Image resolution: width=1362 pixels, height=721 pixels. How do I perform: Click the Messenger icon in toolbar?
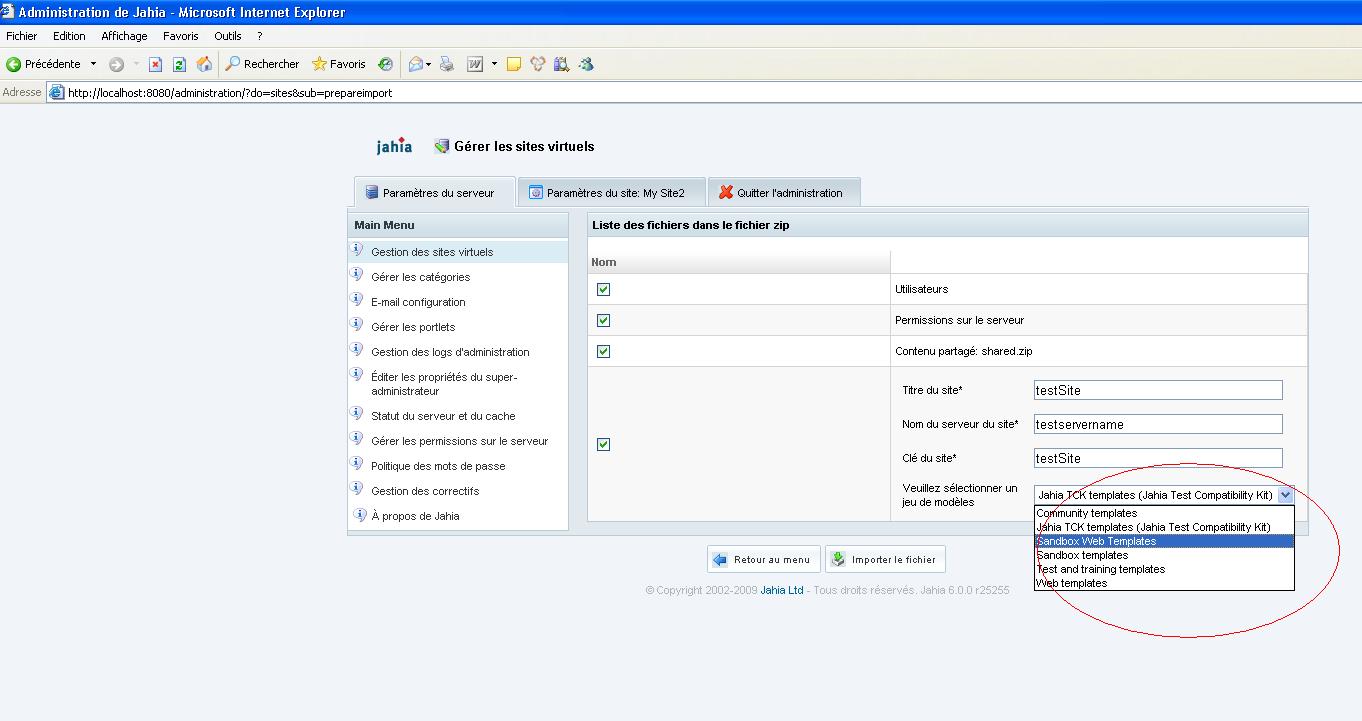[587, 64]
